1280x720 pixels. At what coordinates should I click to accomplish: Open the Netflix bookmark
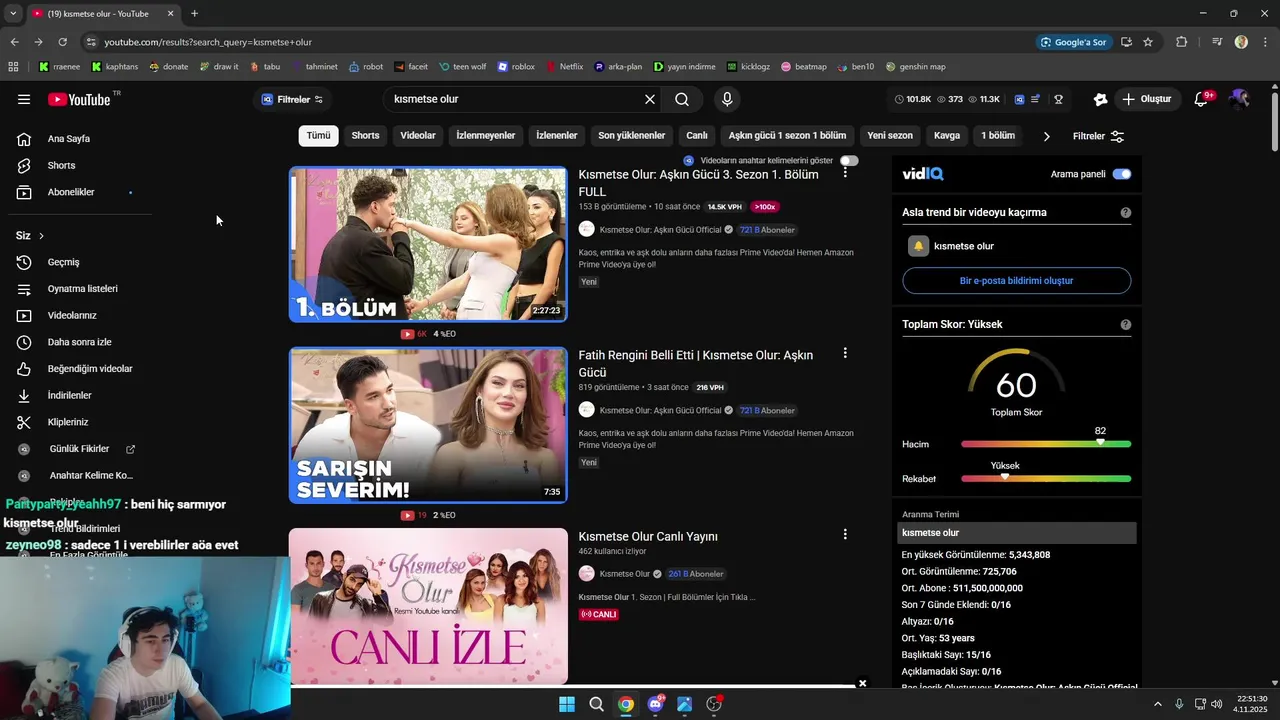tap(564, 67)
